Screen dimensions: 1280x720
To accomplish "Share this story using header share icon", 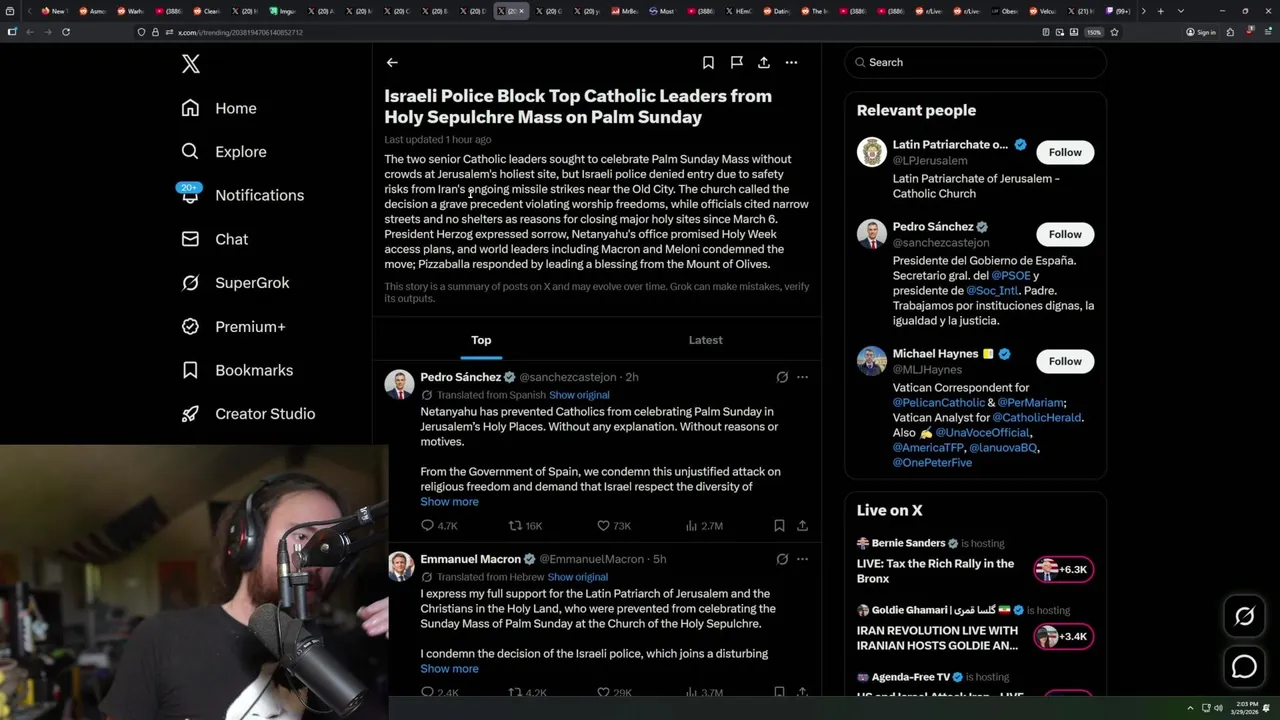I will (764, 62).
